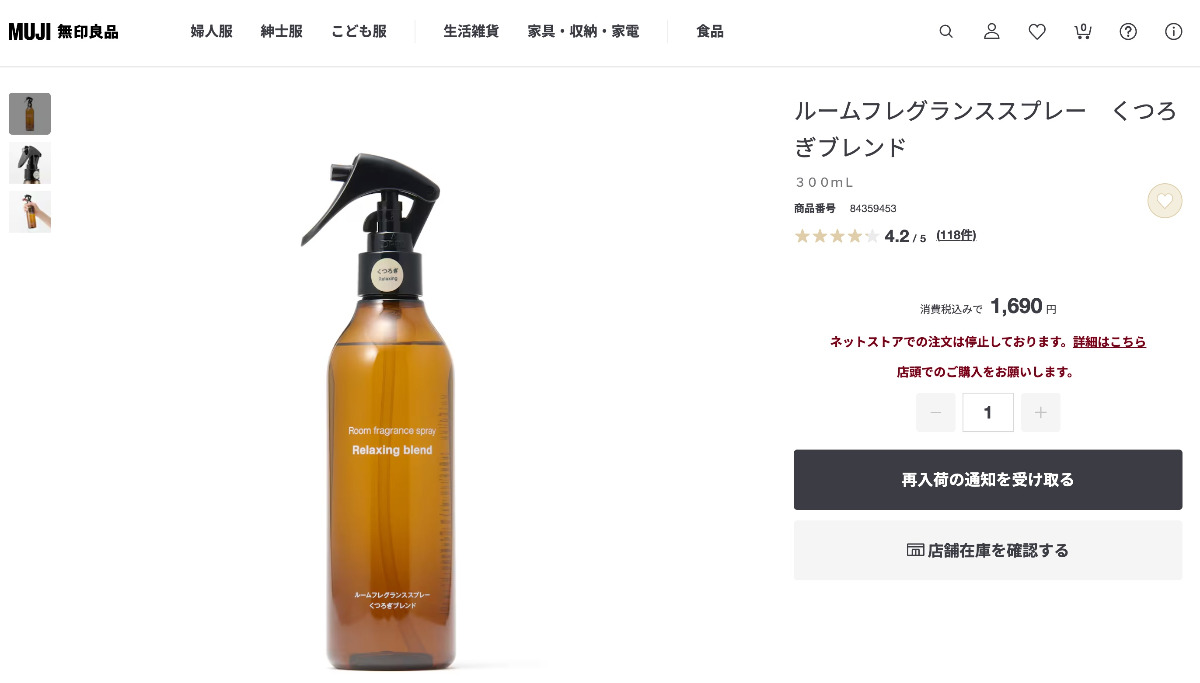The width and height of the screenshot is (1200, 683).
Task: Open the information circle icon
Action: click(1174, 31)
